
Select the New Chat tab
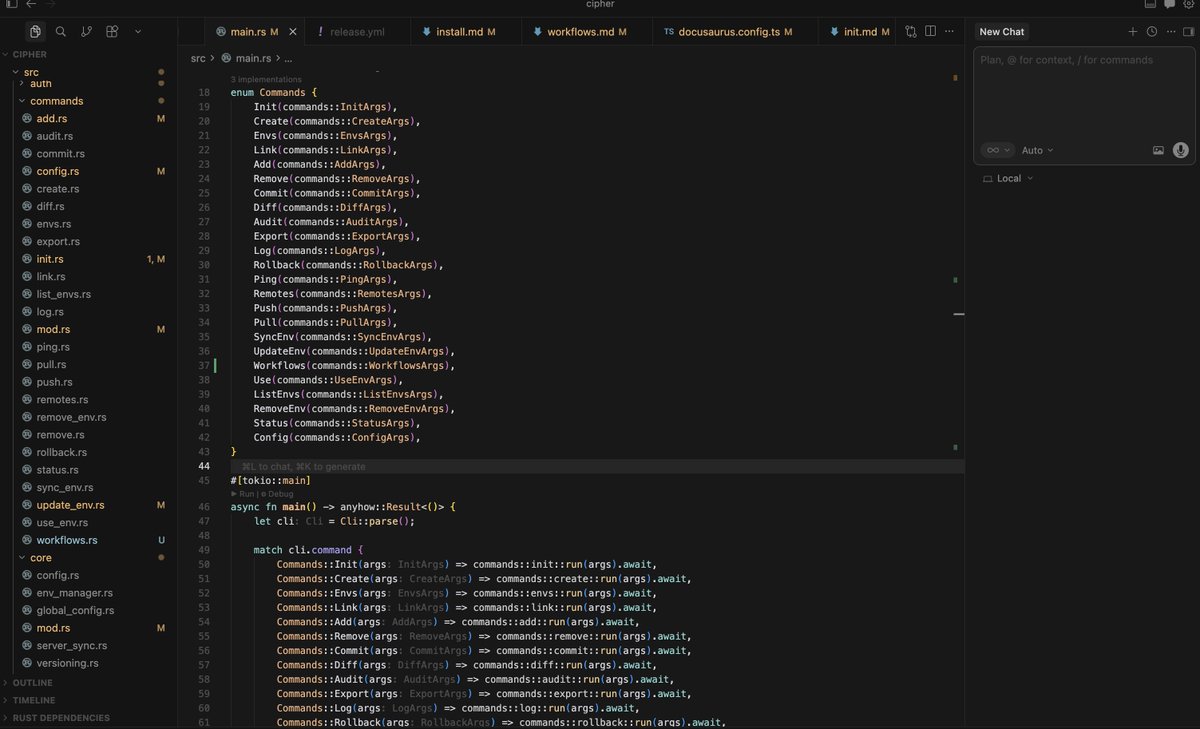tap(1001, 32)
